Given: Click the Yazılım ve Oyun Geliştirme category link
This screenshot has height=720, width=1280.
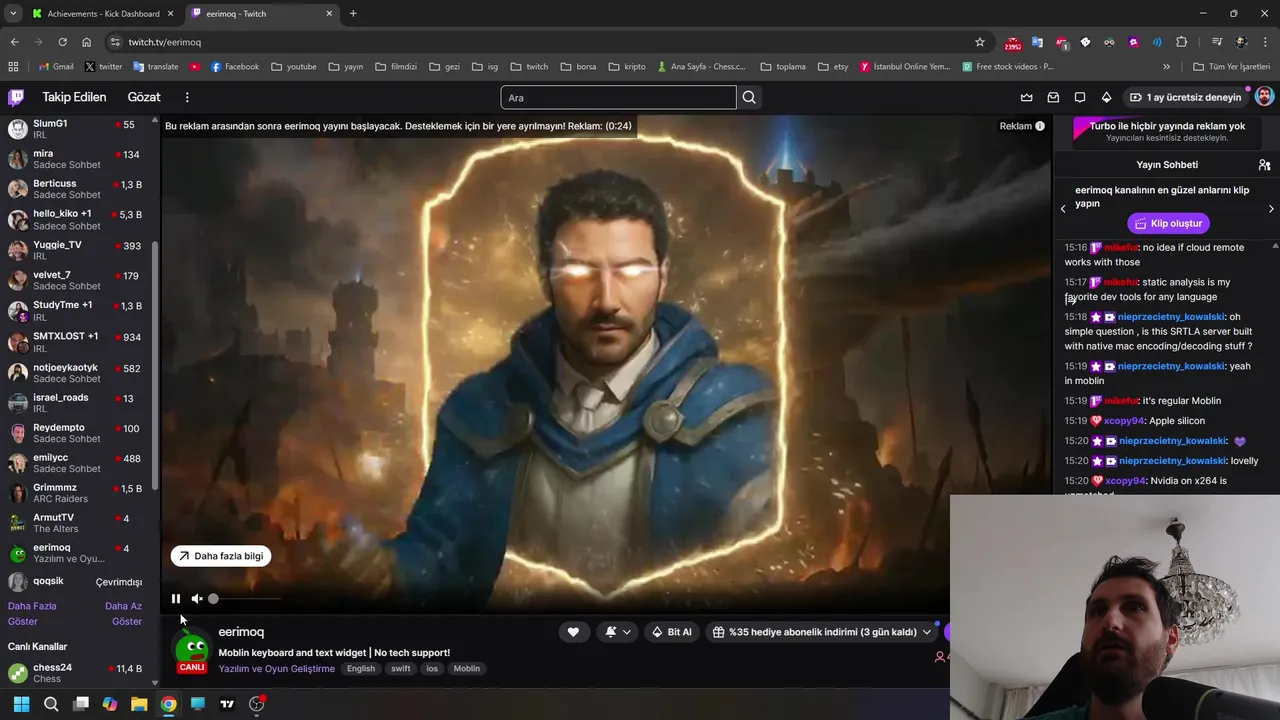Looking at the screenshot, I should point(276,669).
